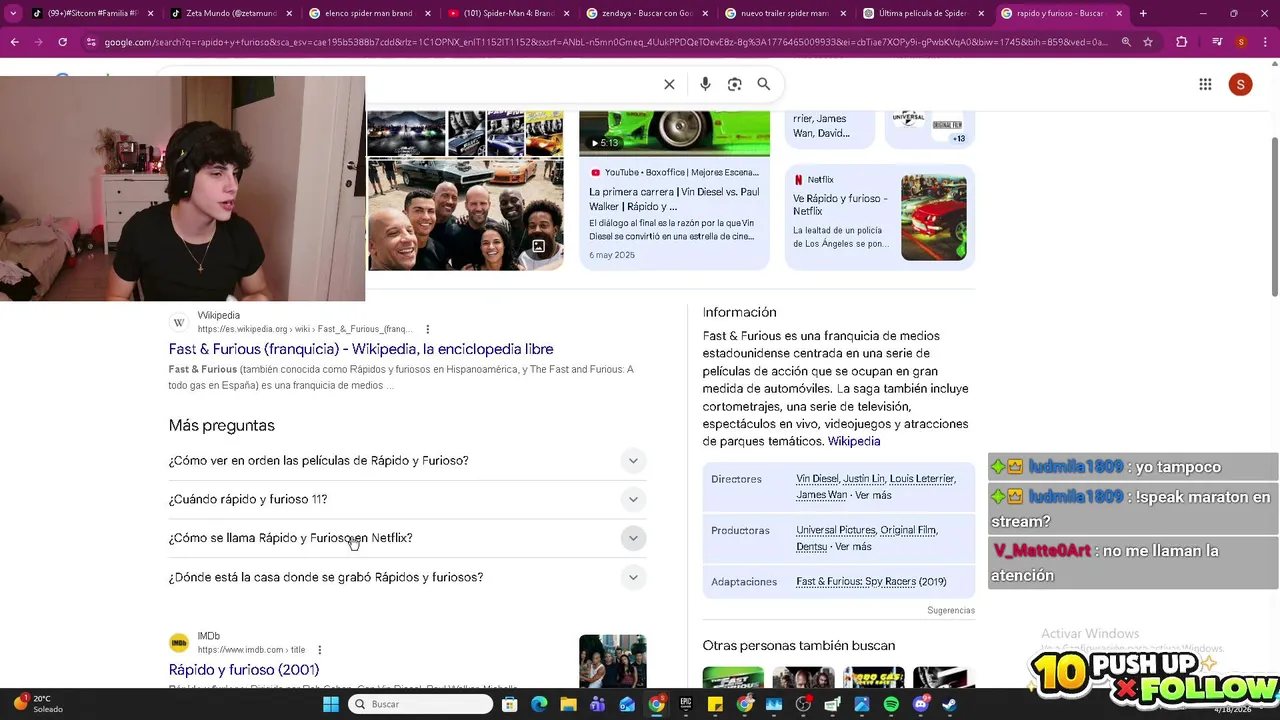Open Chrome media control icon
Viewport: 1280px width, 720px height.
tap(1216, 42)
